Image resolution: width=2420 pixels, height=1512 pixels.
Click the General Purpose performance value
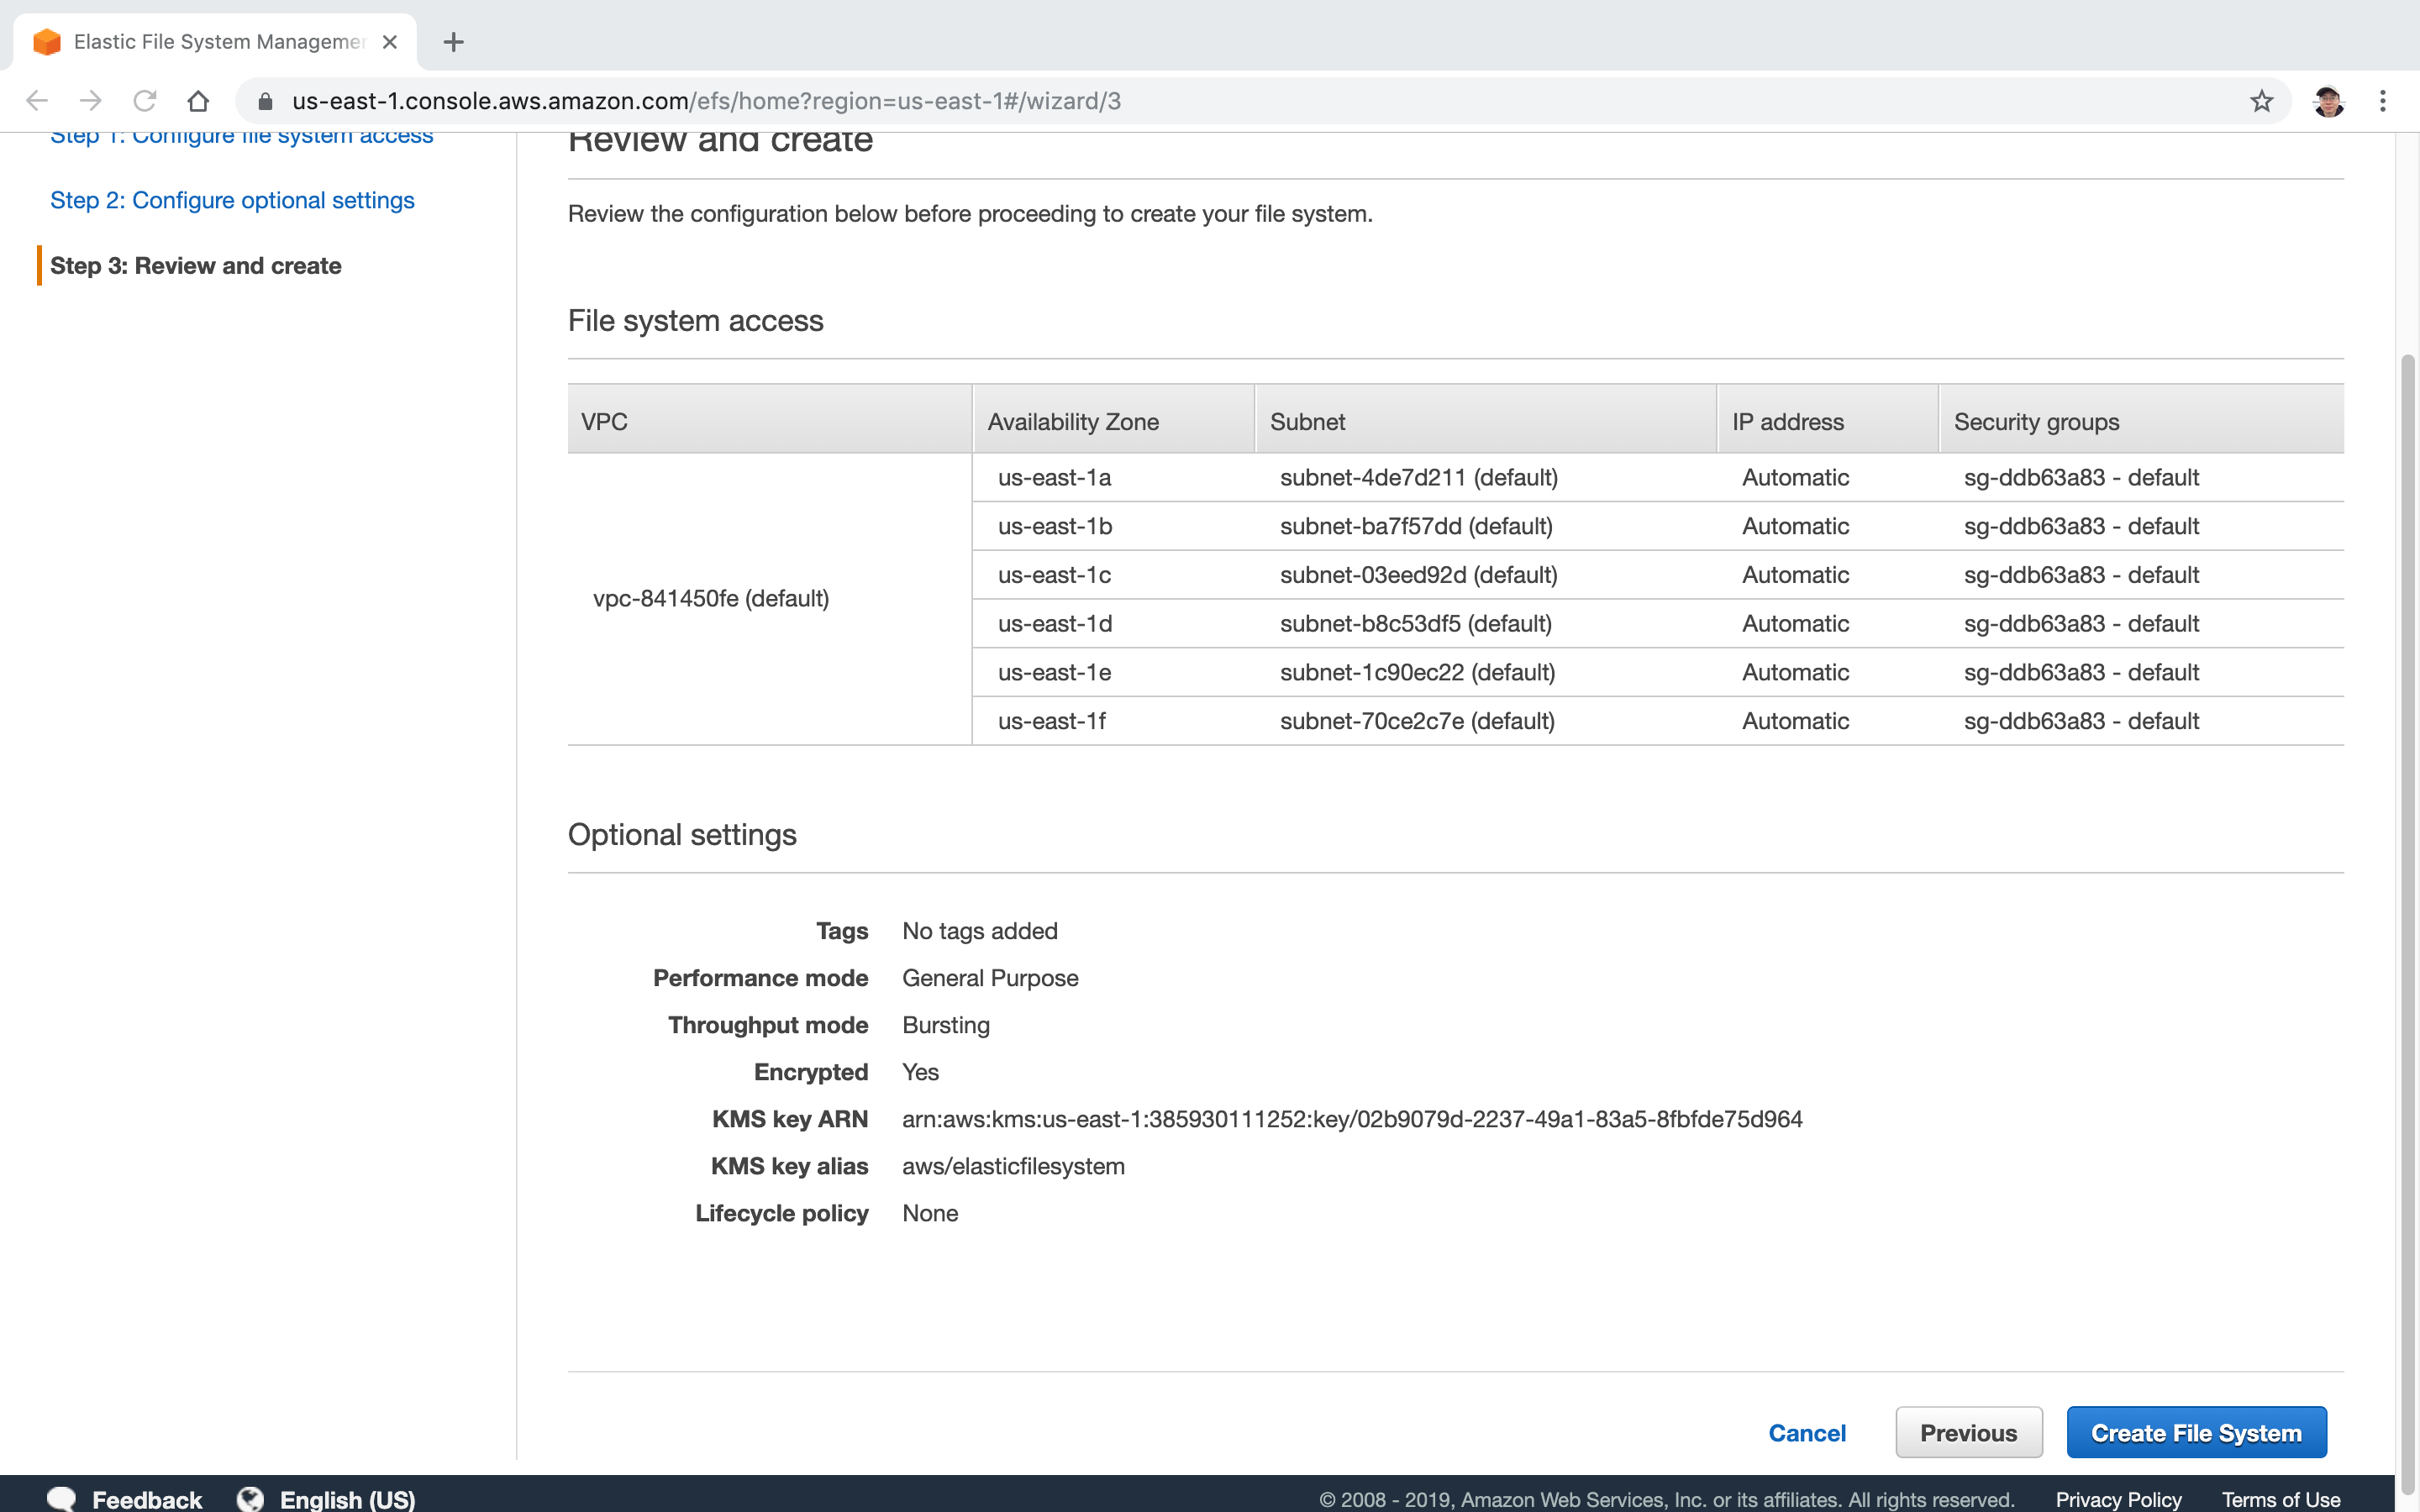pos(990,978)
